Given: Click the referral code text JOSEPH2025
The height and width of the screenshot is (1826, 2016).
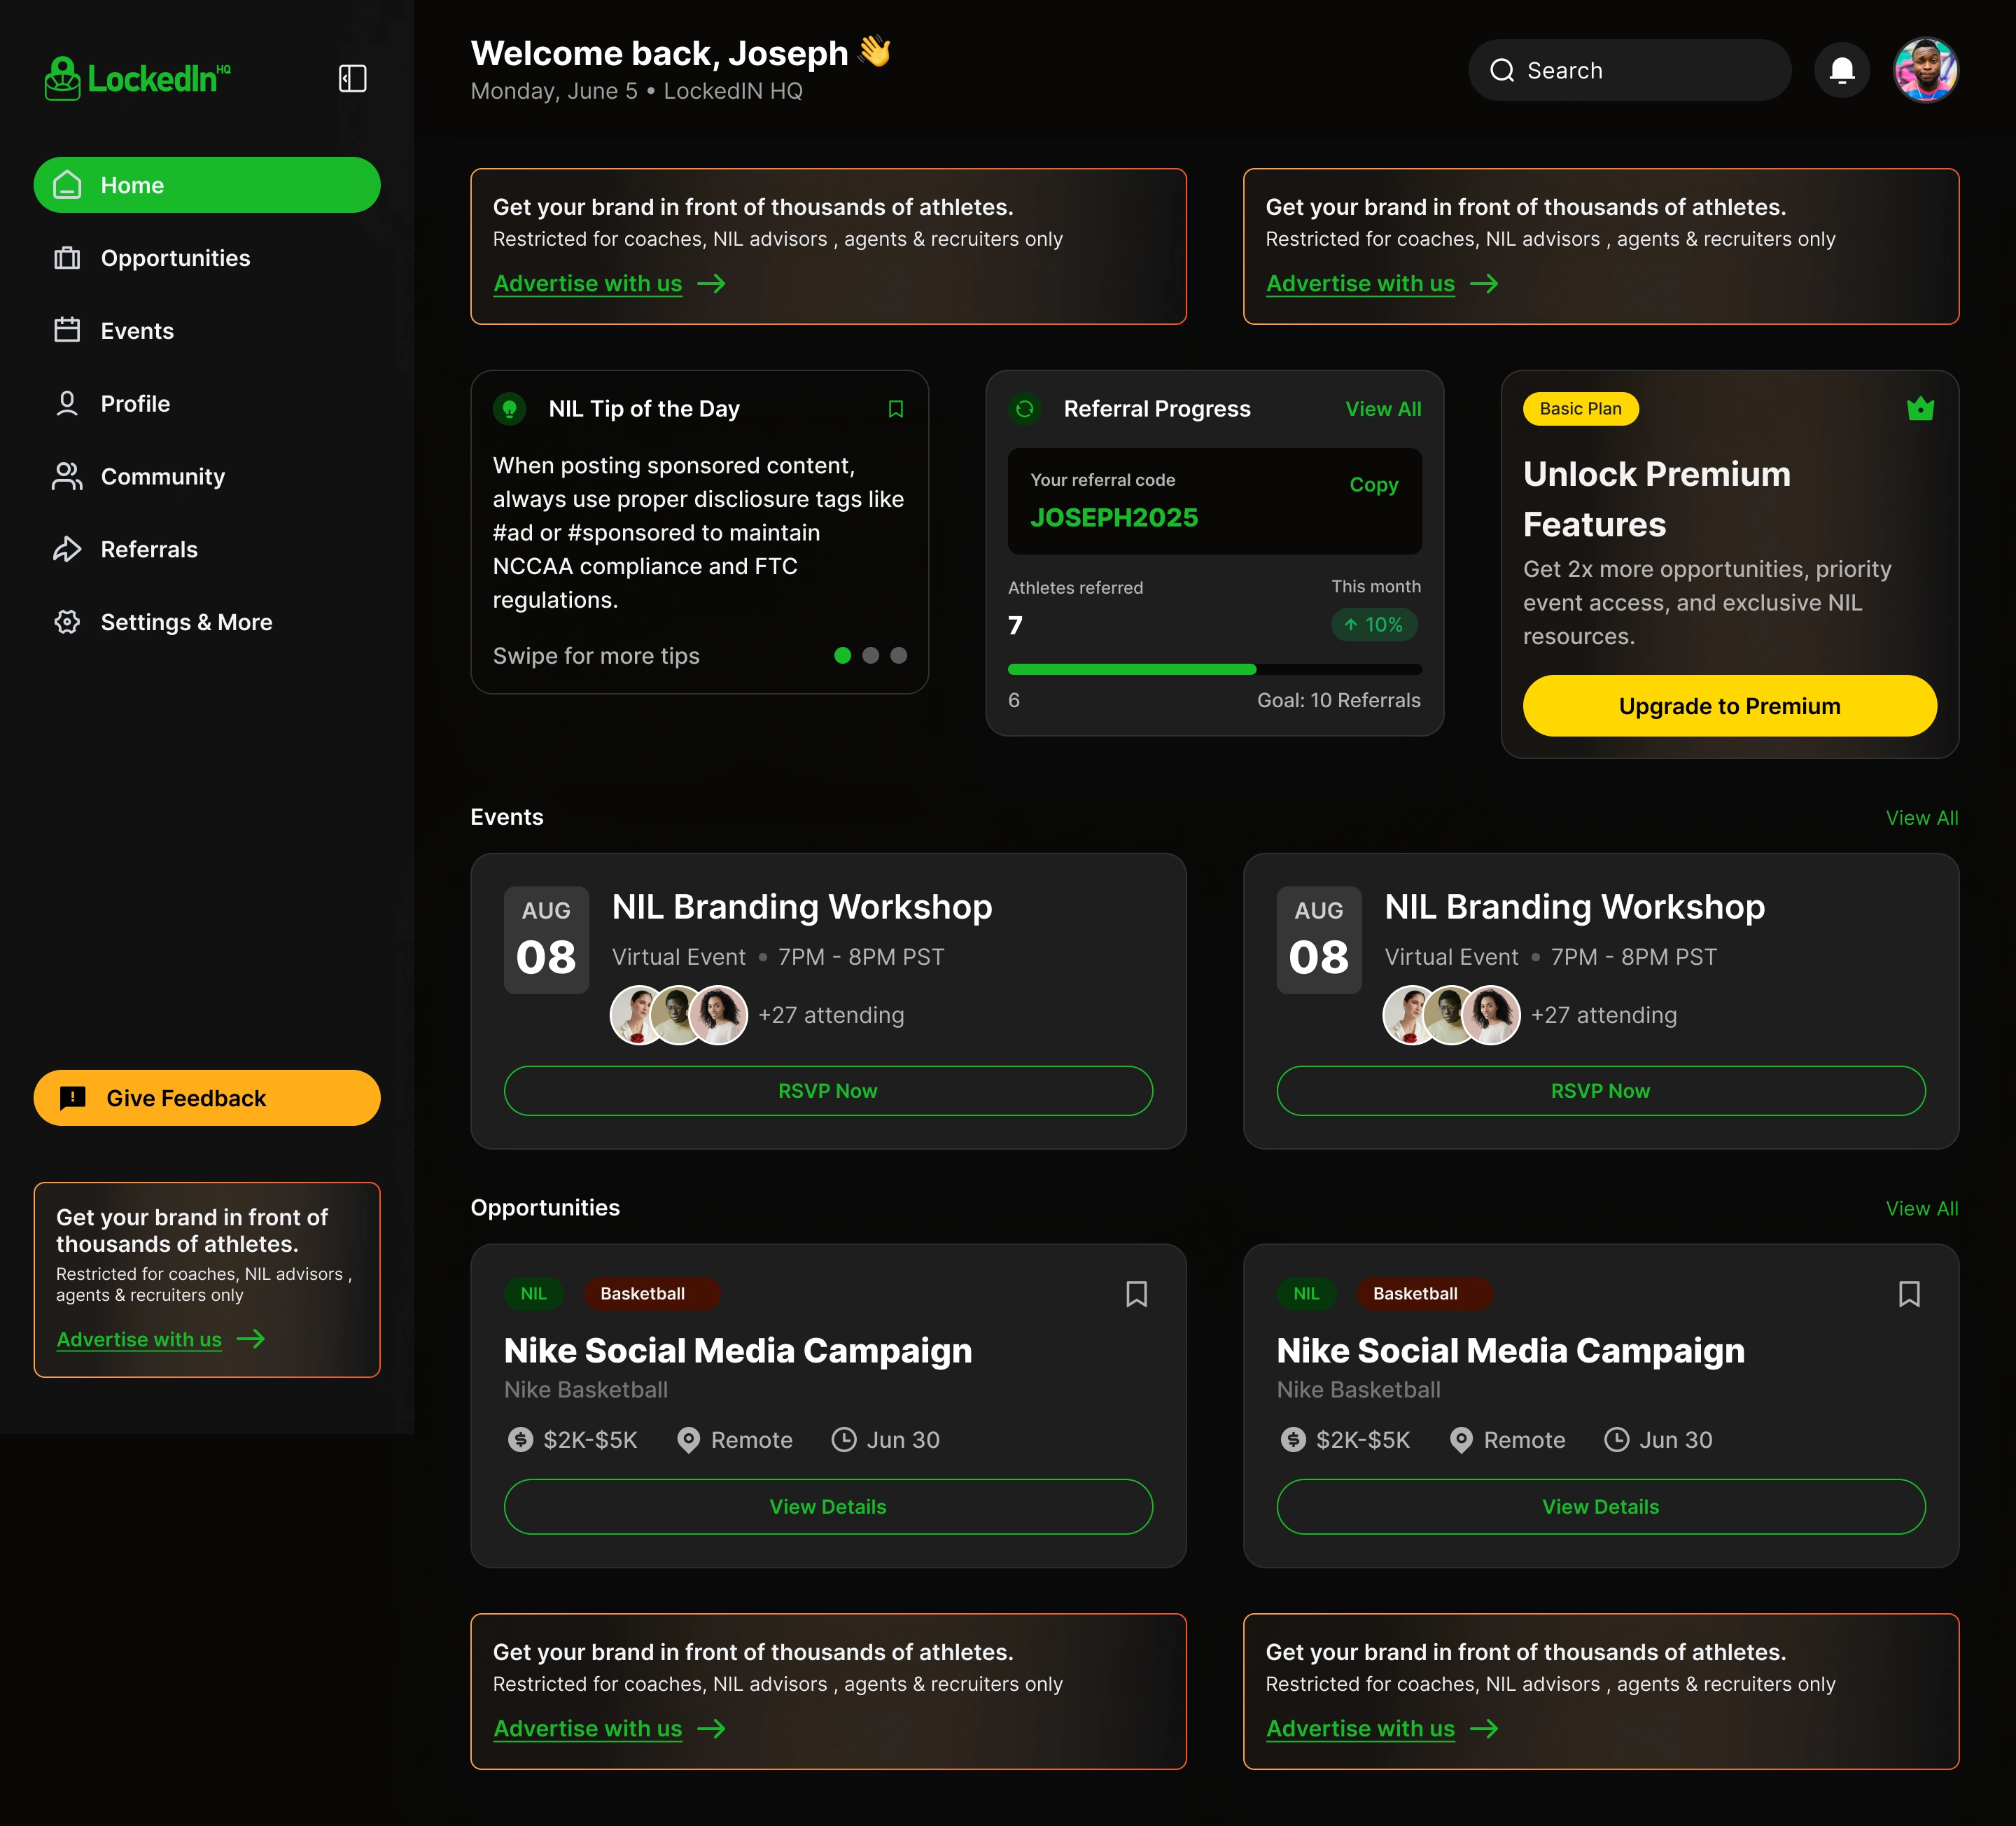Looking at the screenshot, I should pos(1114,517).
